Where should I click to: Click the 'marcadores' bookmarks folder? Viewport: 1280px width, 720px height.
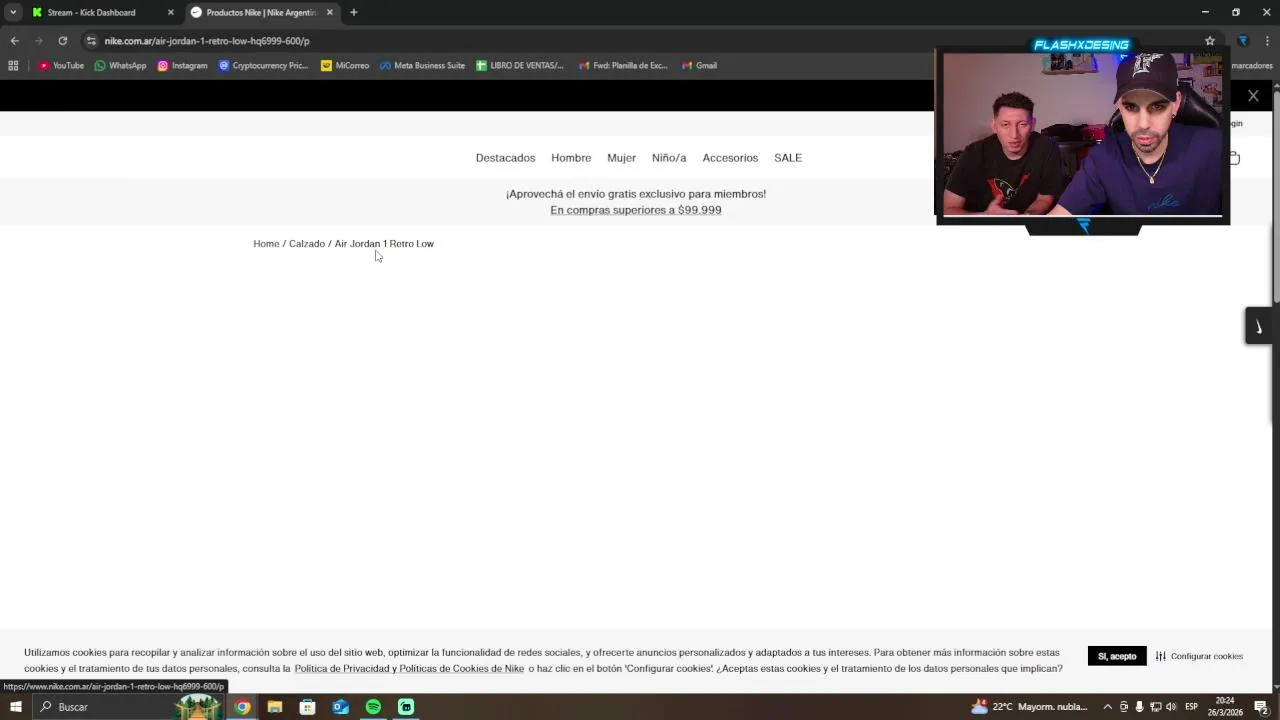[1251, 66]
